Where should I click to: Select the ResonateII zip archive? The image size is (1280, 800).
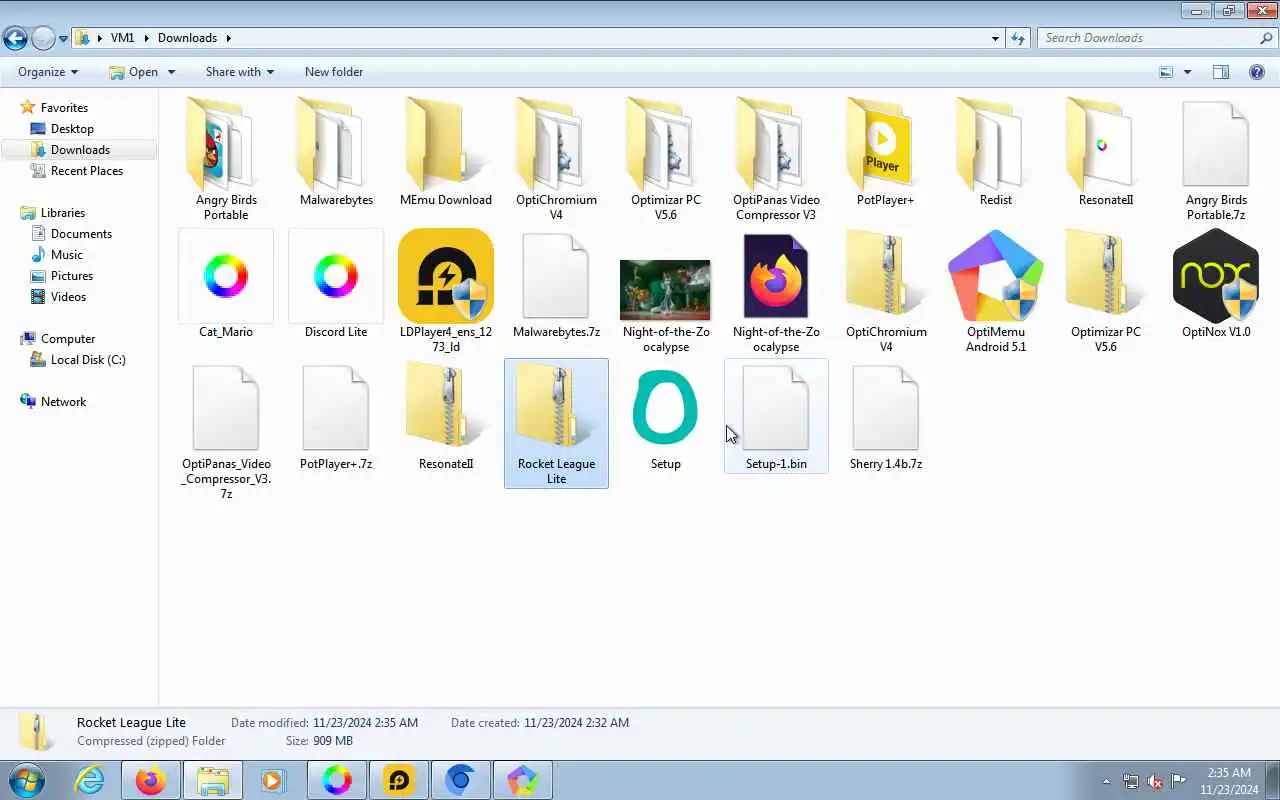pos(446,417)
